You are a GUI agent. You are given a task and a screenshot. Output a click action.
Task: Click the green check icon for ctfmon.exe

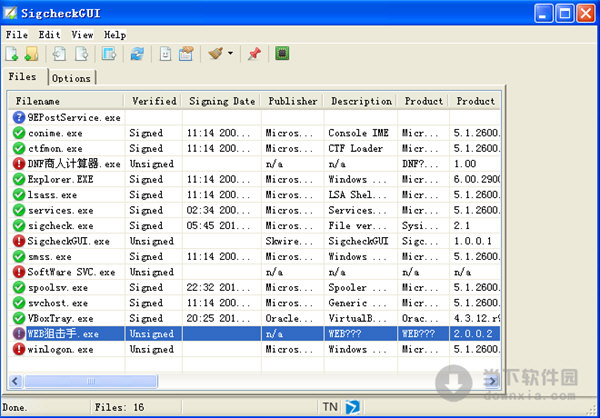point(19,149)
